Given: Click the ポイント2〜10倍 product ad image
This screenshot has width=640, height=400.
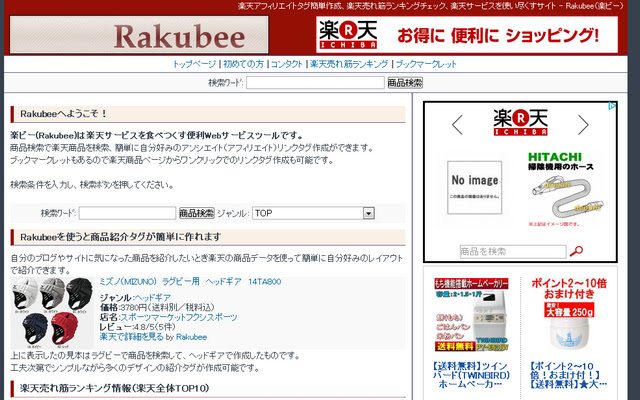Looking at the screenshot, I should coord(569,314).
